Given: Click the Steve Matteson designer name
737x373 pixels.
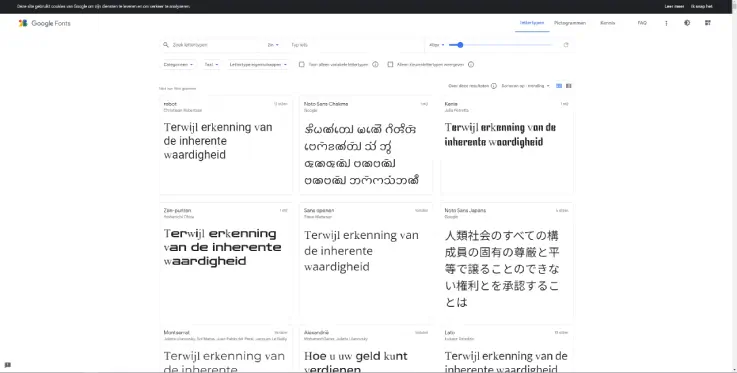Looking at the screenshot, I should tap(318, 217).
